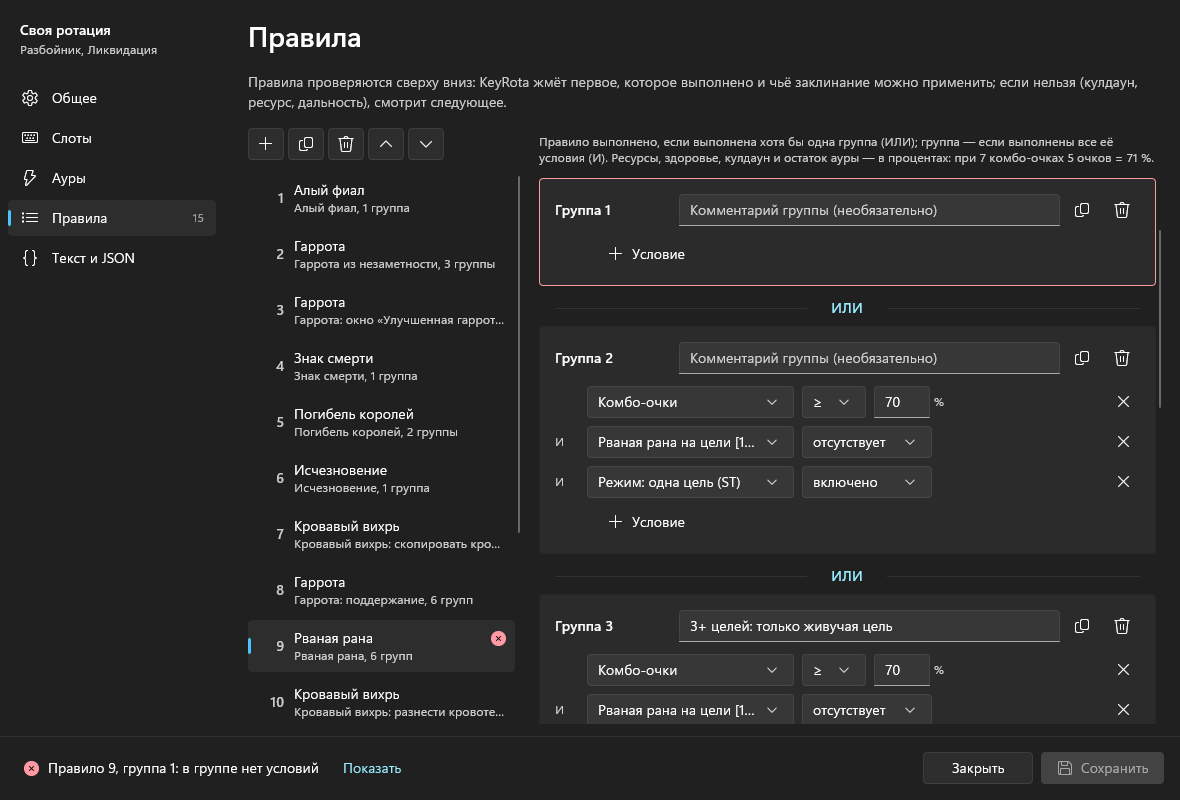Click the groups panel scrollbar
This screenshot has height=800, width=1180.
point(1161,319)
